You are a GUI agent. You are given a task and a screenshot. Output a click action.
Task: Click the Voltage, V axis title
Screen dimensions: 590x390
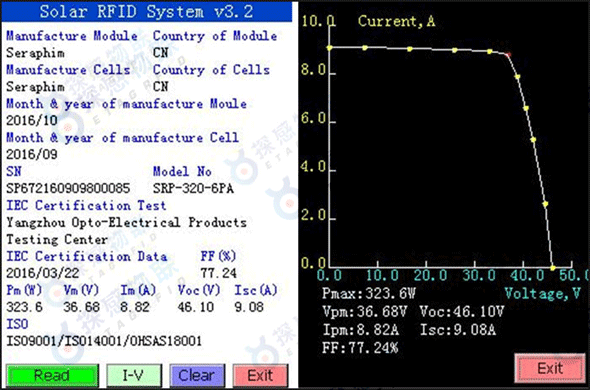point(542,294)
